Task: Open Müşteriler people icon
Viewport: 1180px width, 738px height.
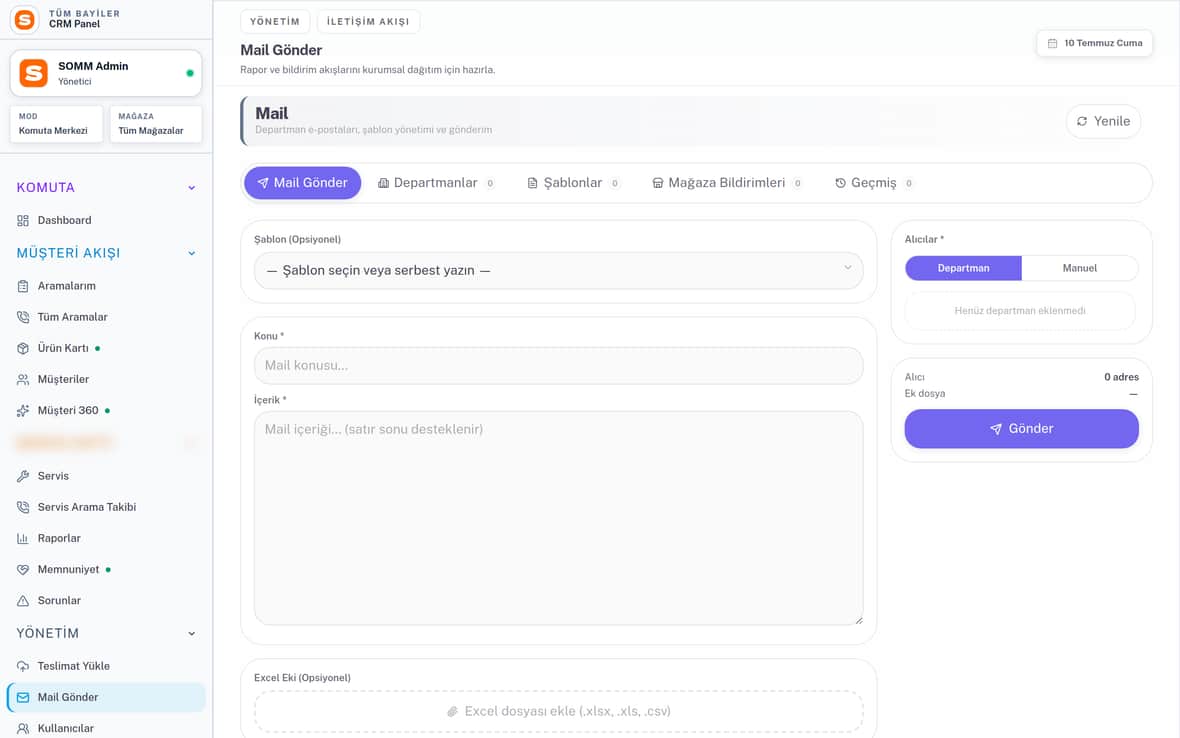Action: point(23,380)
